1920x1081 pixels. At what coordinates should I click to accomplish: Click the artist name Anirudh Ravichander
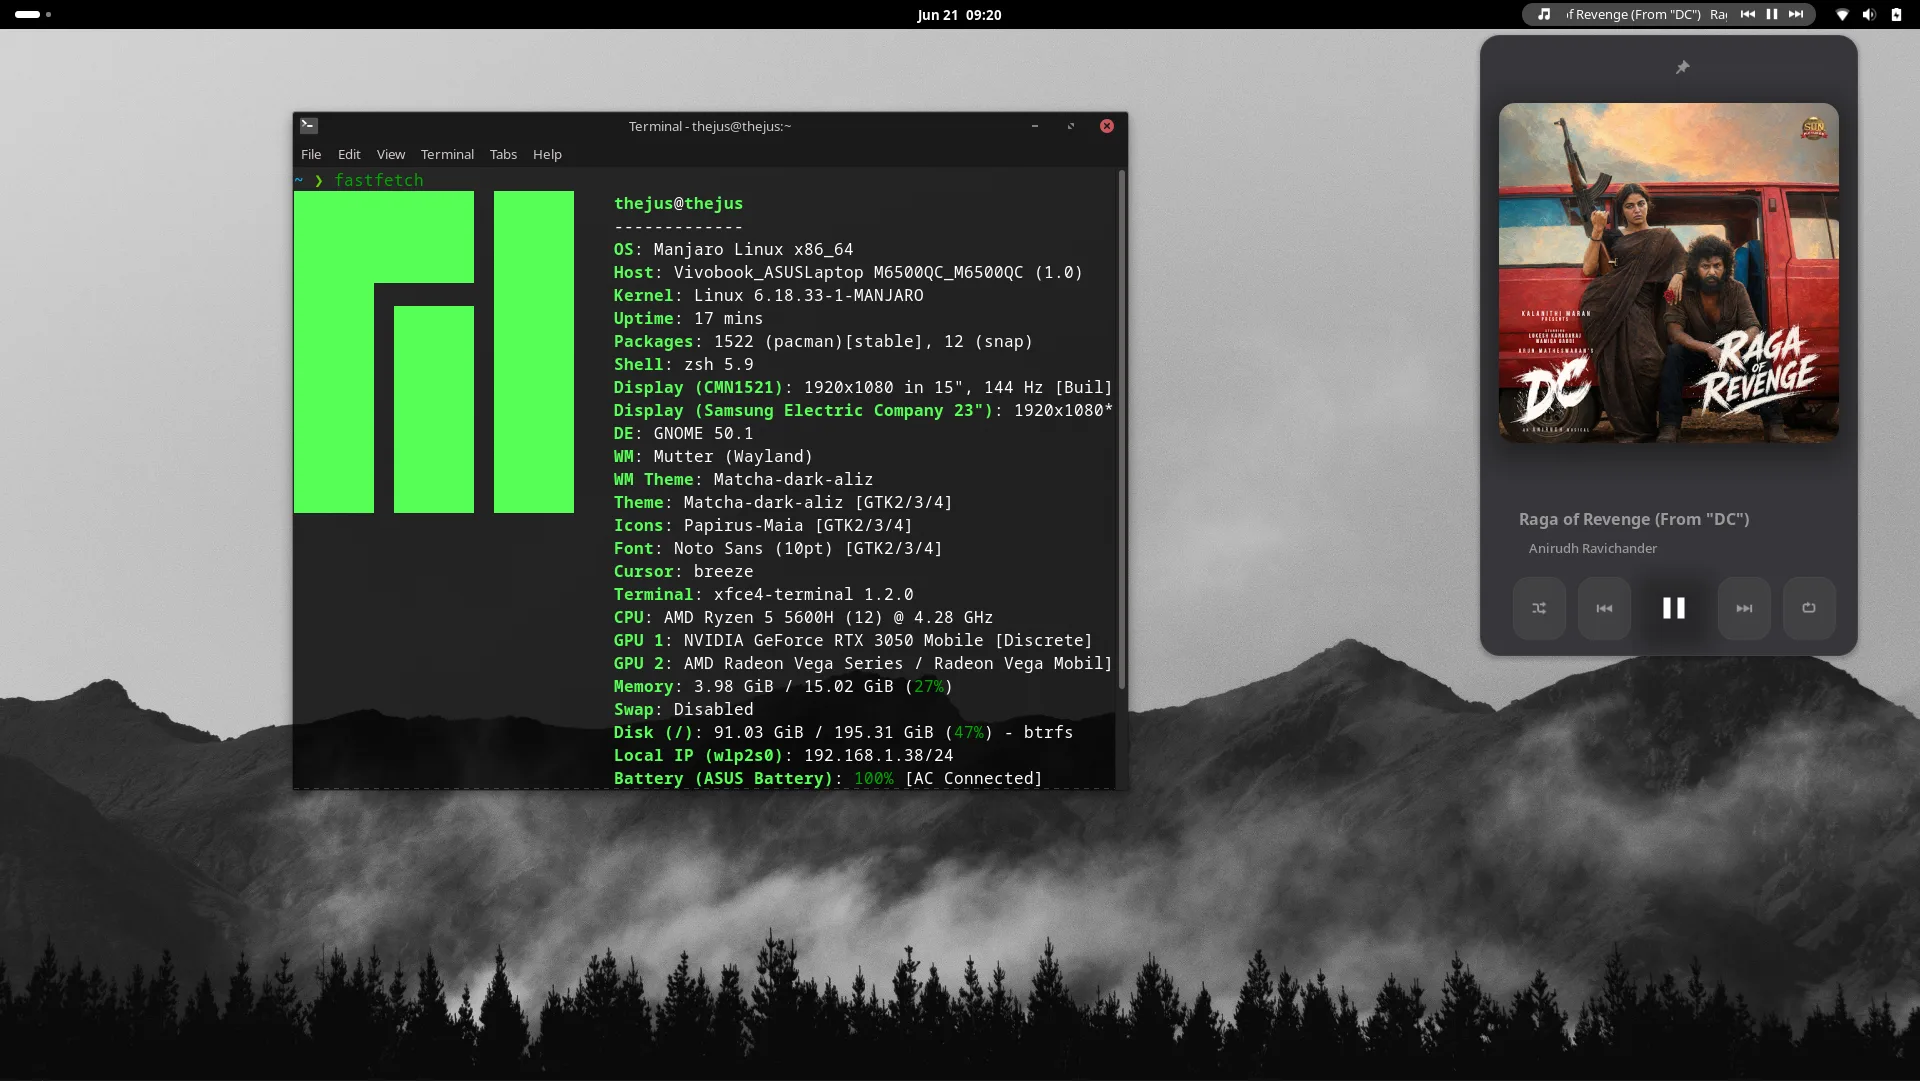[1592, 548]
